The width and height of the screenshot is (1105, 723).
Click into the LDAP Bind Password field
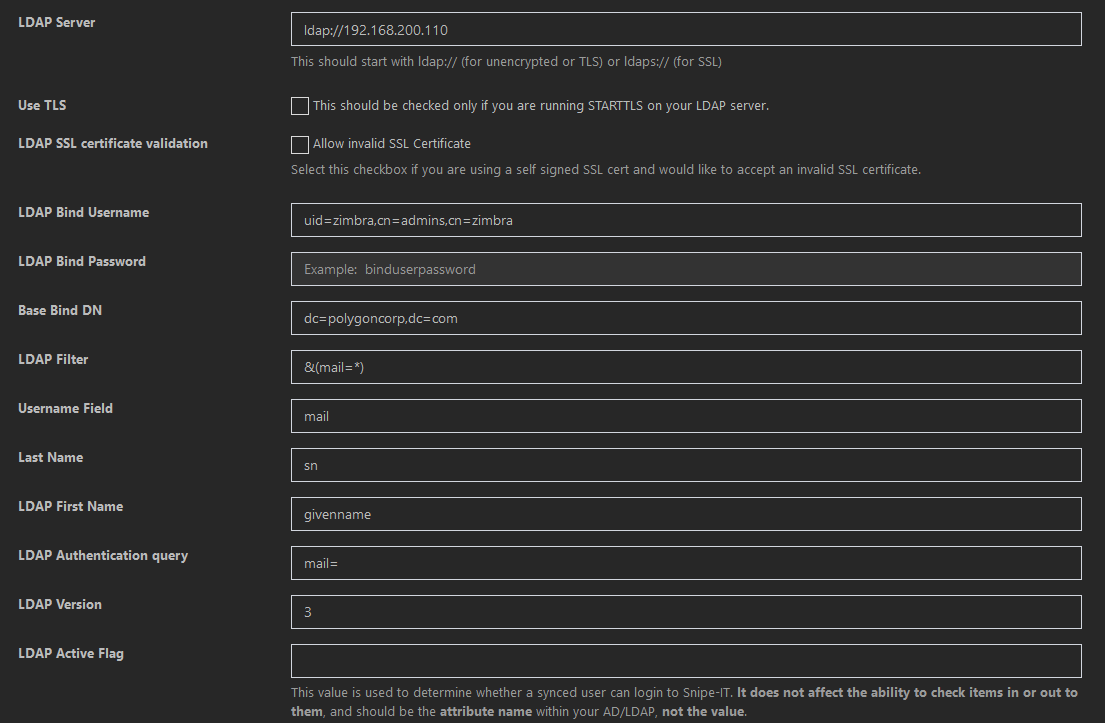click(685, 269)
